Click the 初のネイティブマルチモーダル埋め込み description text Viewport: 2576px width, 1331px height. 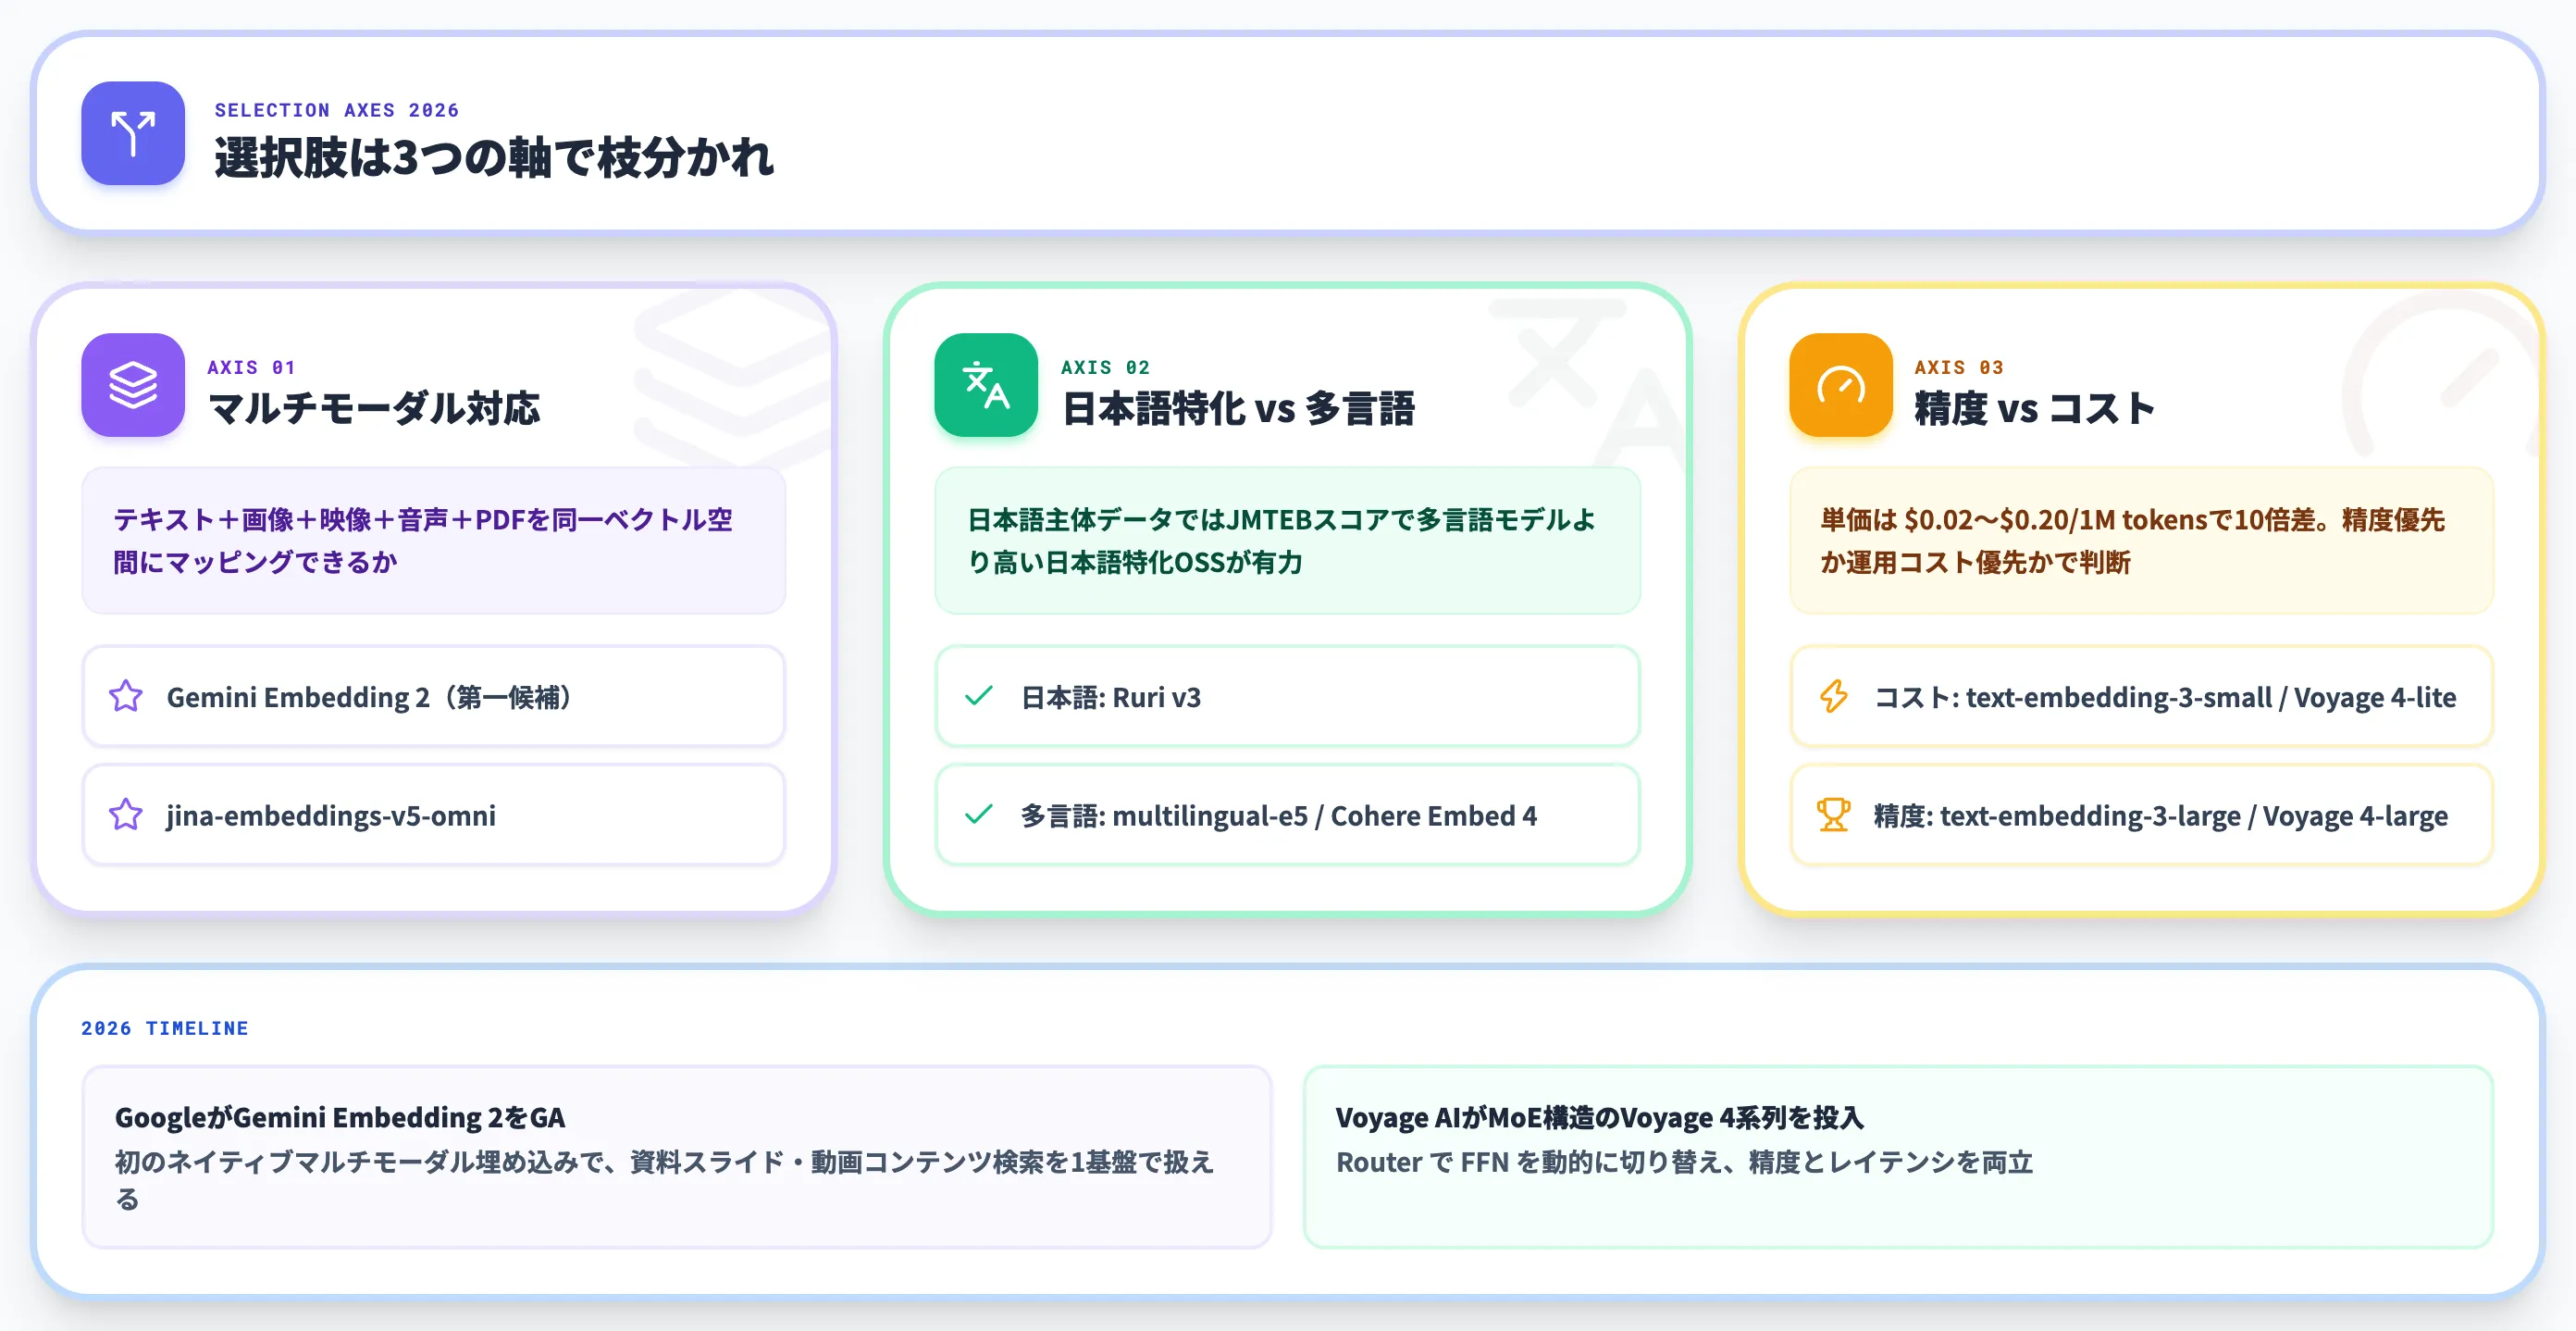664,1180
